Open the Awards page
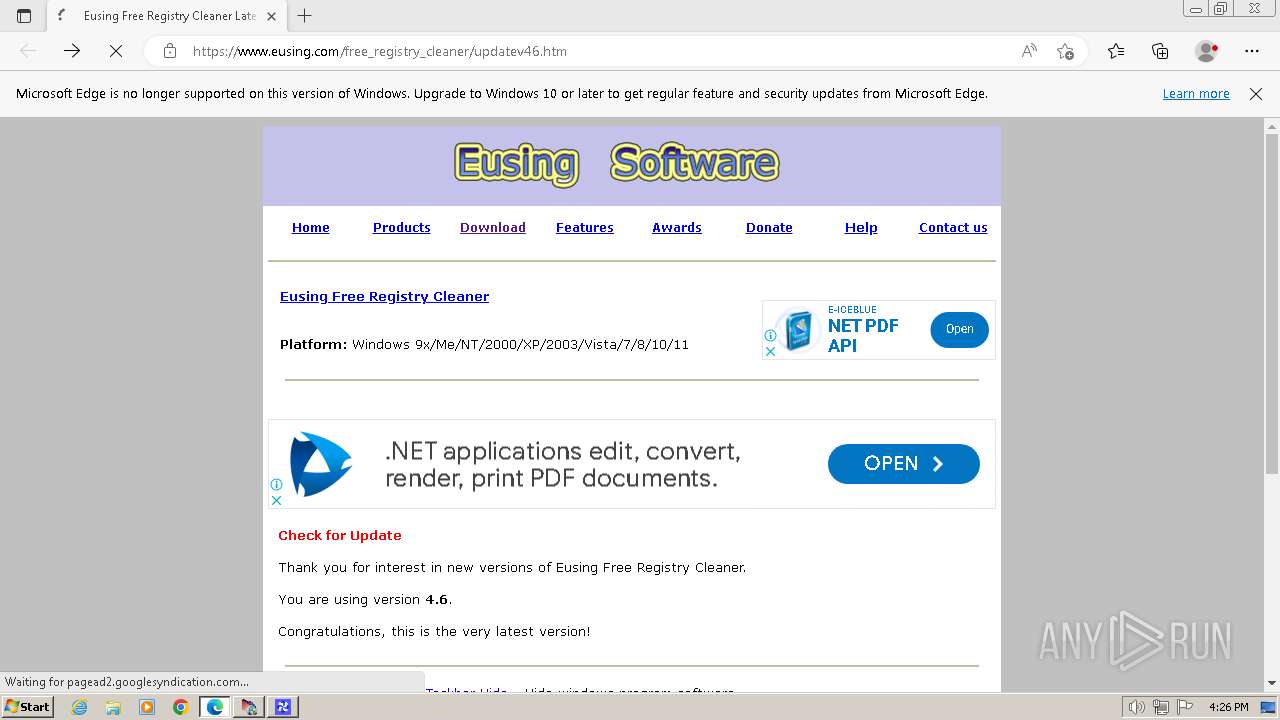The image size is (1280, 720). (x=676, y=227)
